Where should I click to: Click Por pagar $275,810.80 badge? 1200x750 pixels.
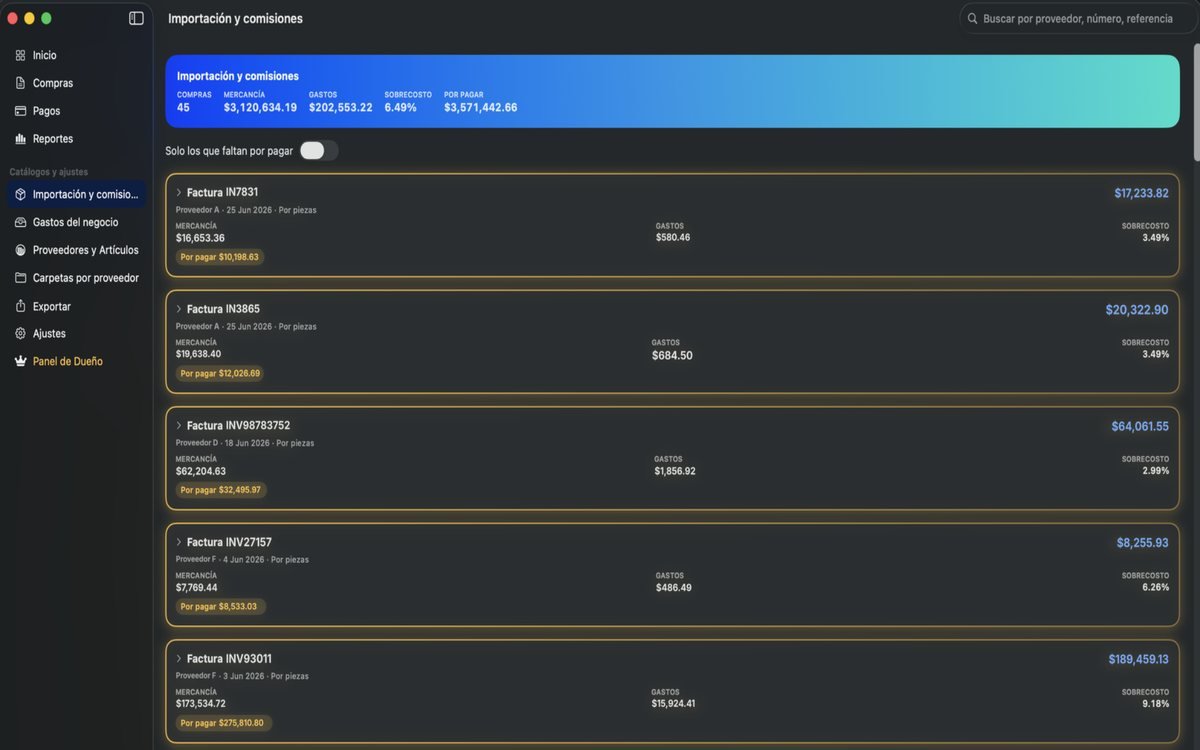(x=223, y=723)
